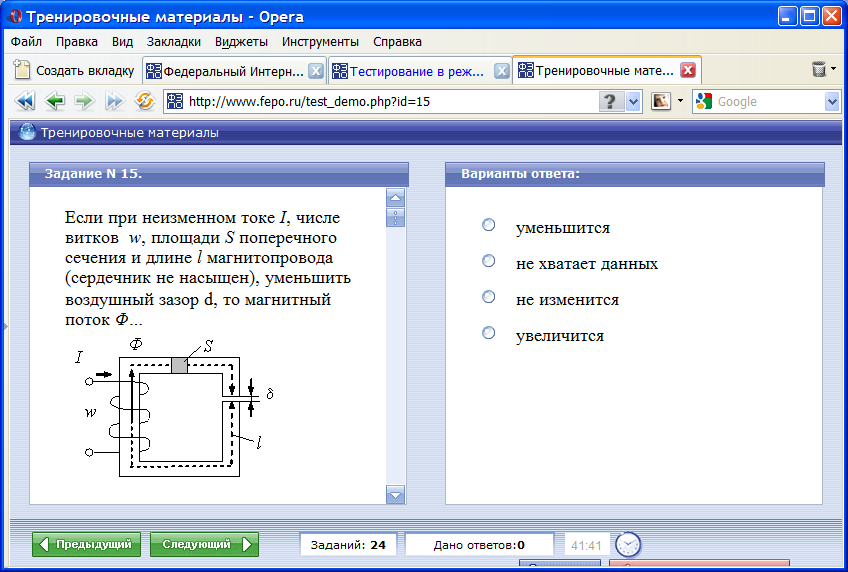The height and width of the screenshot is (572, 848).
Task: Open the address bar history dropdown
Action: coord(633,102)
